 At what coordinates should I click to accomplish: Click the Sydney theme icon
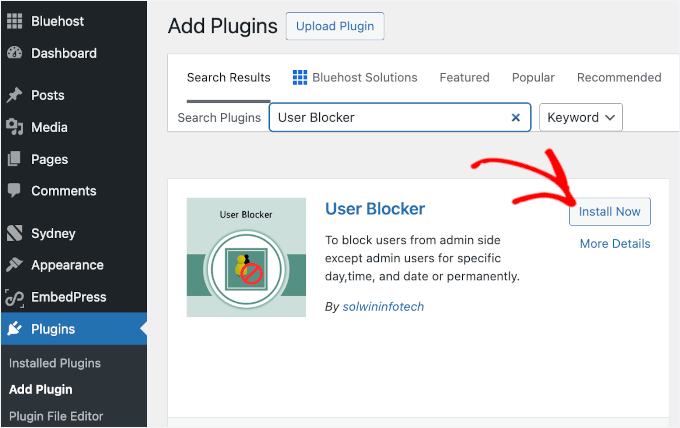14,233
